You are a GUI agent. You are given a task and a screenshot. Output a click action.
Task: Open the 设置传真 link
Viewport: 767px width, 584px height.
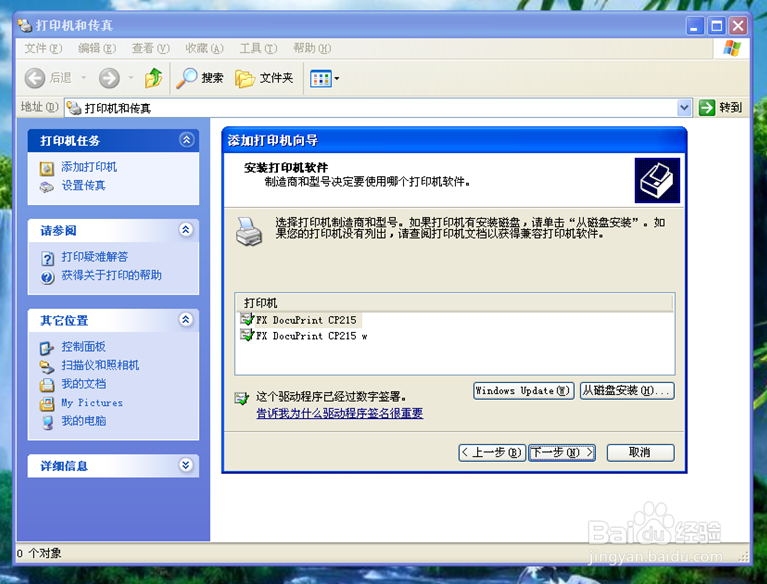click(84, 185)
